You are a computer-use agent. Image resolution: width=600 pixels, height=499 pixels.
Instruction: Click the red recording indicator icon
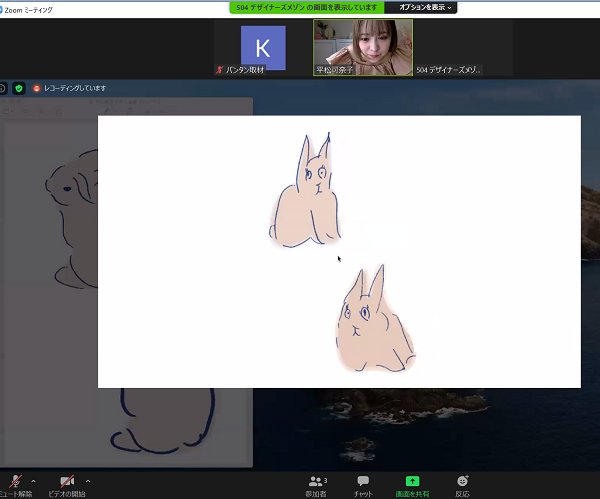36,88
